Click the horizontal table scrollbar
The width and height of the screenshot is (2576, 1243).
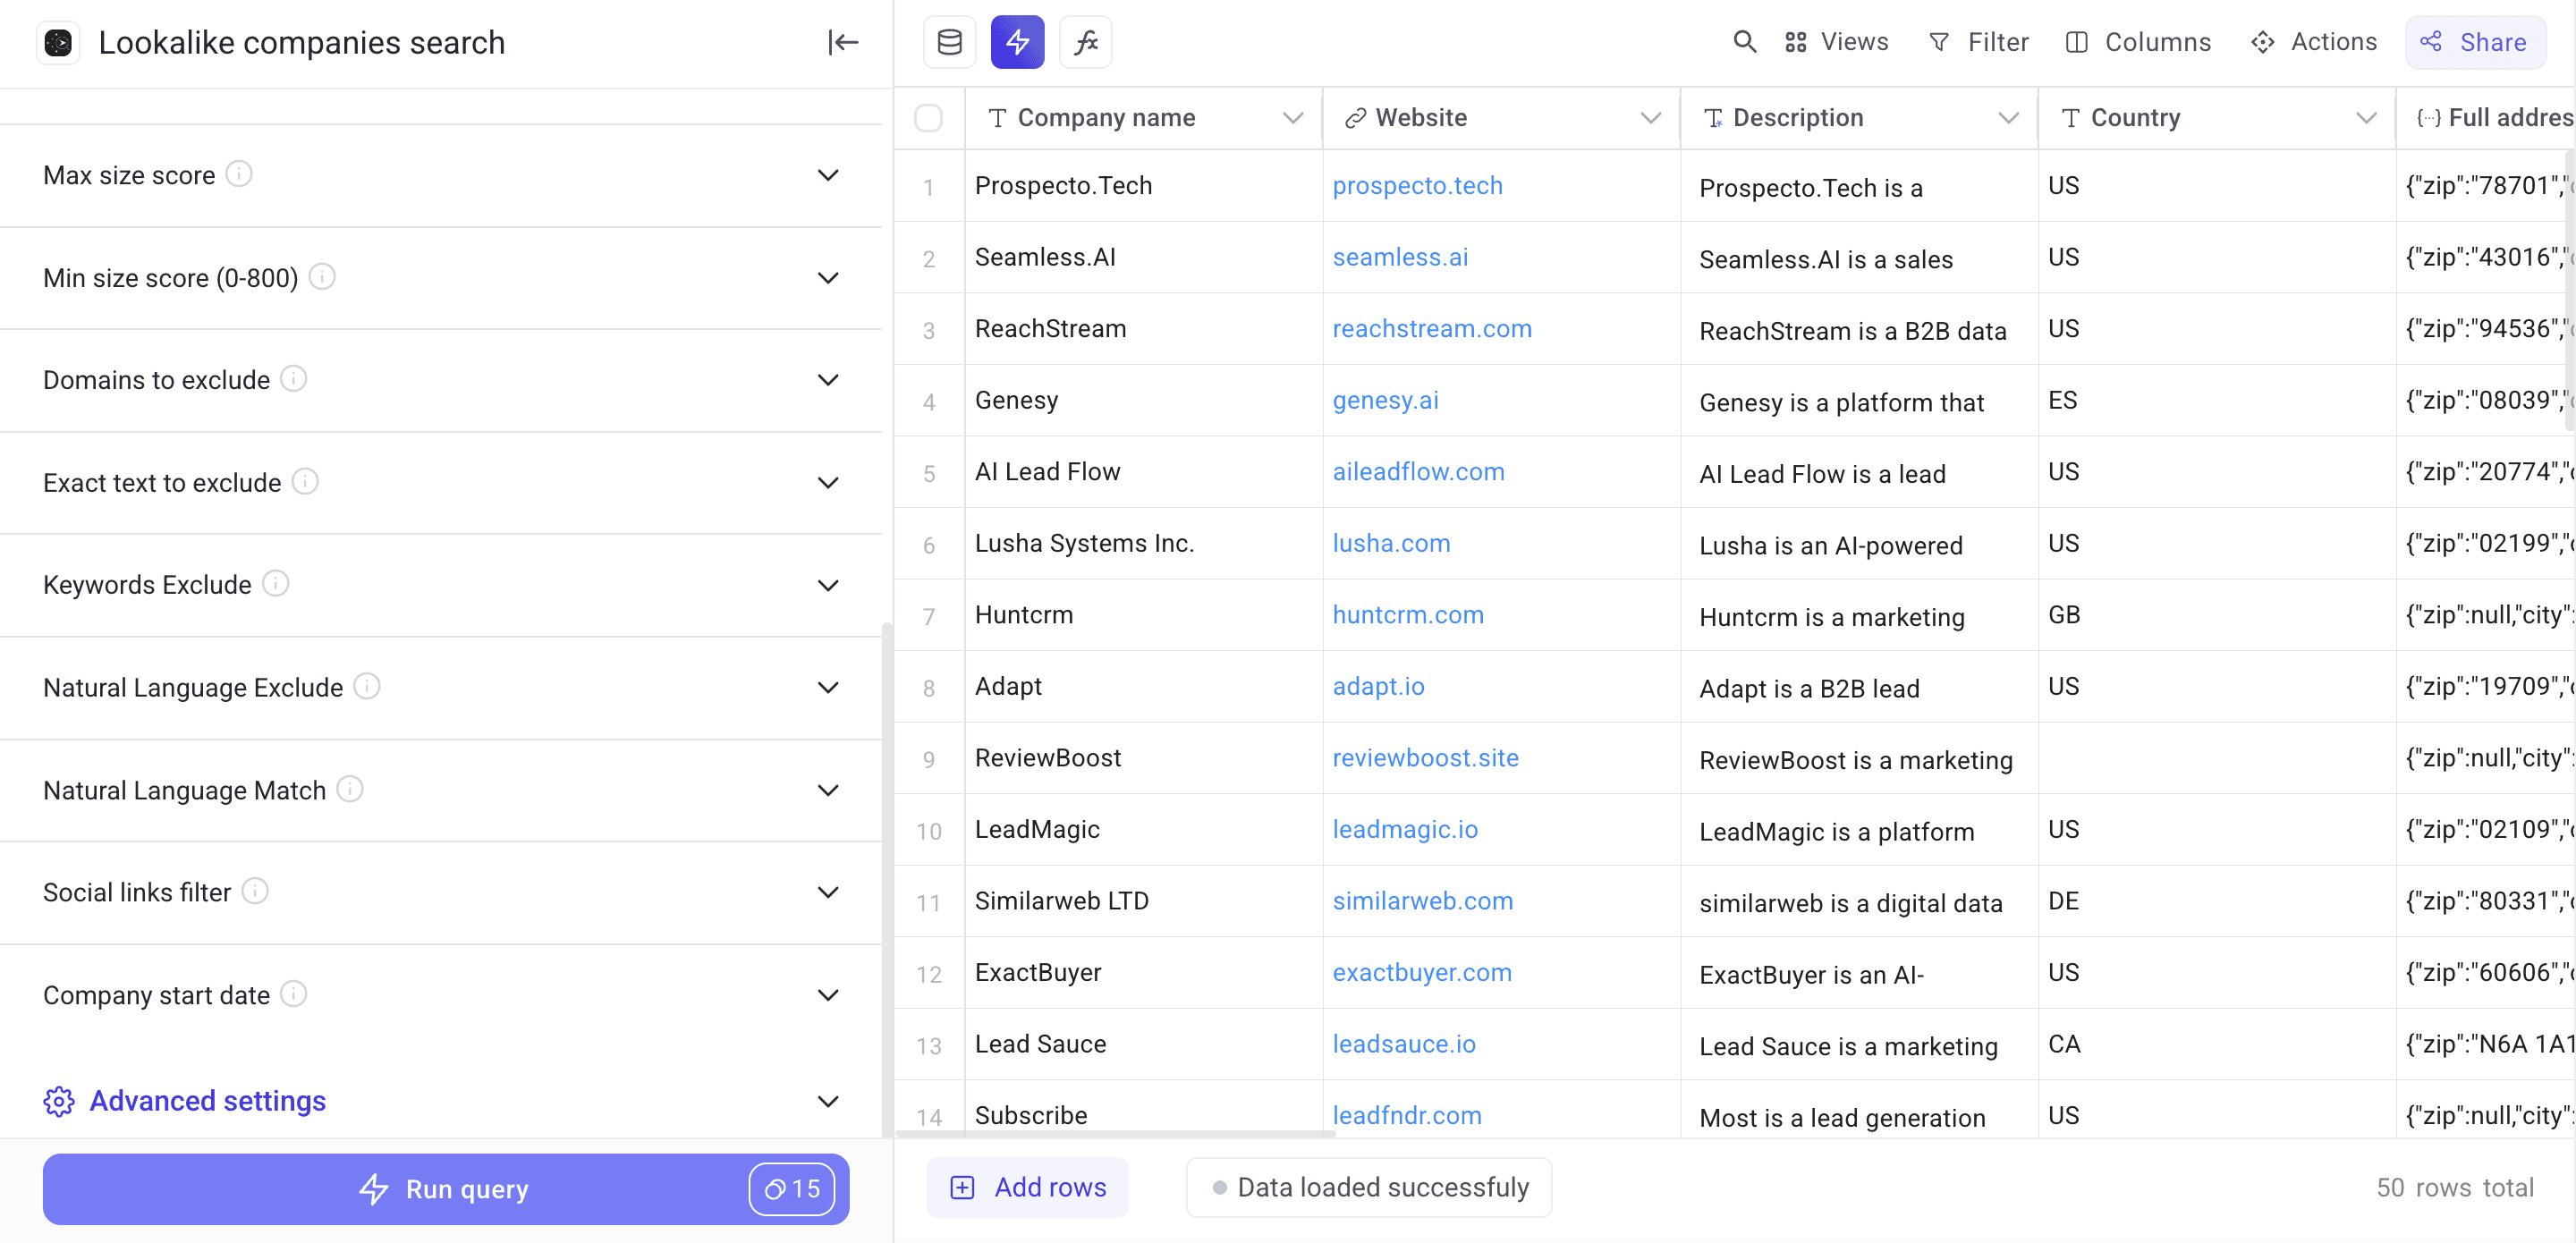tap(1115, 1134)
